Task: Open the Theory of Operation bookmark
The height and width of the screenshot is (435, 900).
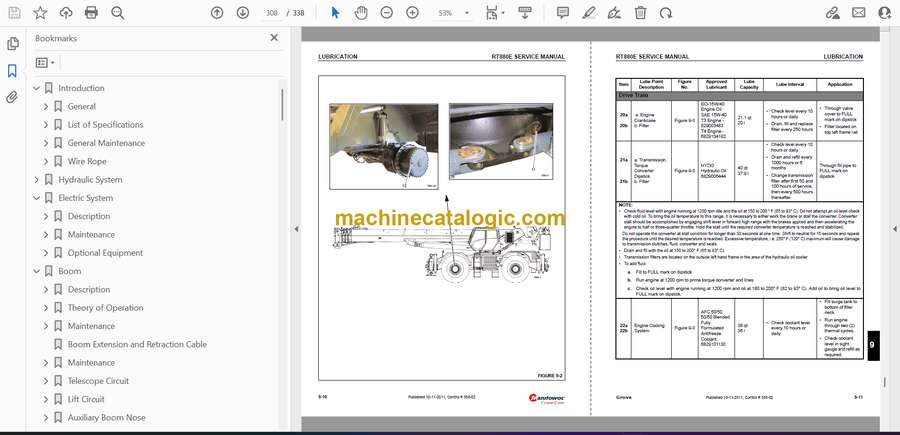Action: point(105,308)
